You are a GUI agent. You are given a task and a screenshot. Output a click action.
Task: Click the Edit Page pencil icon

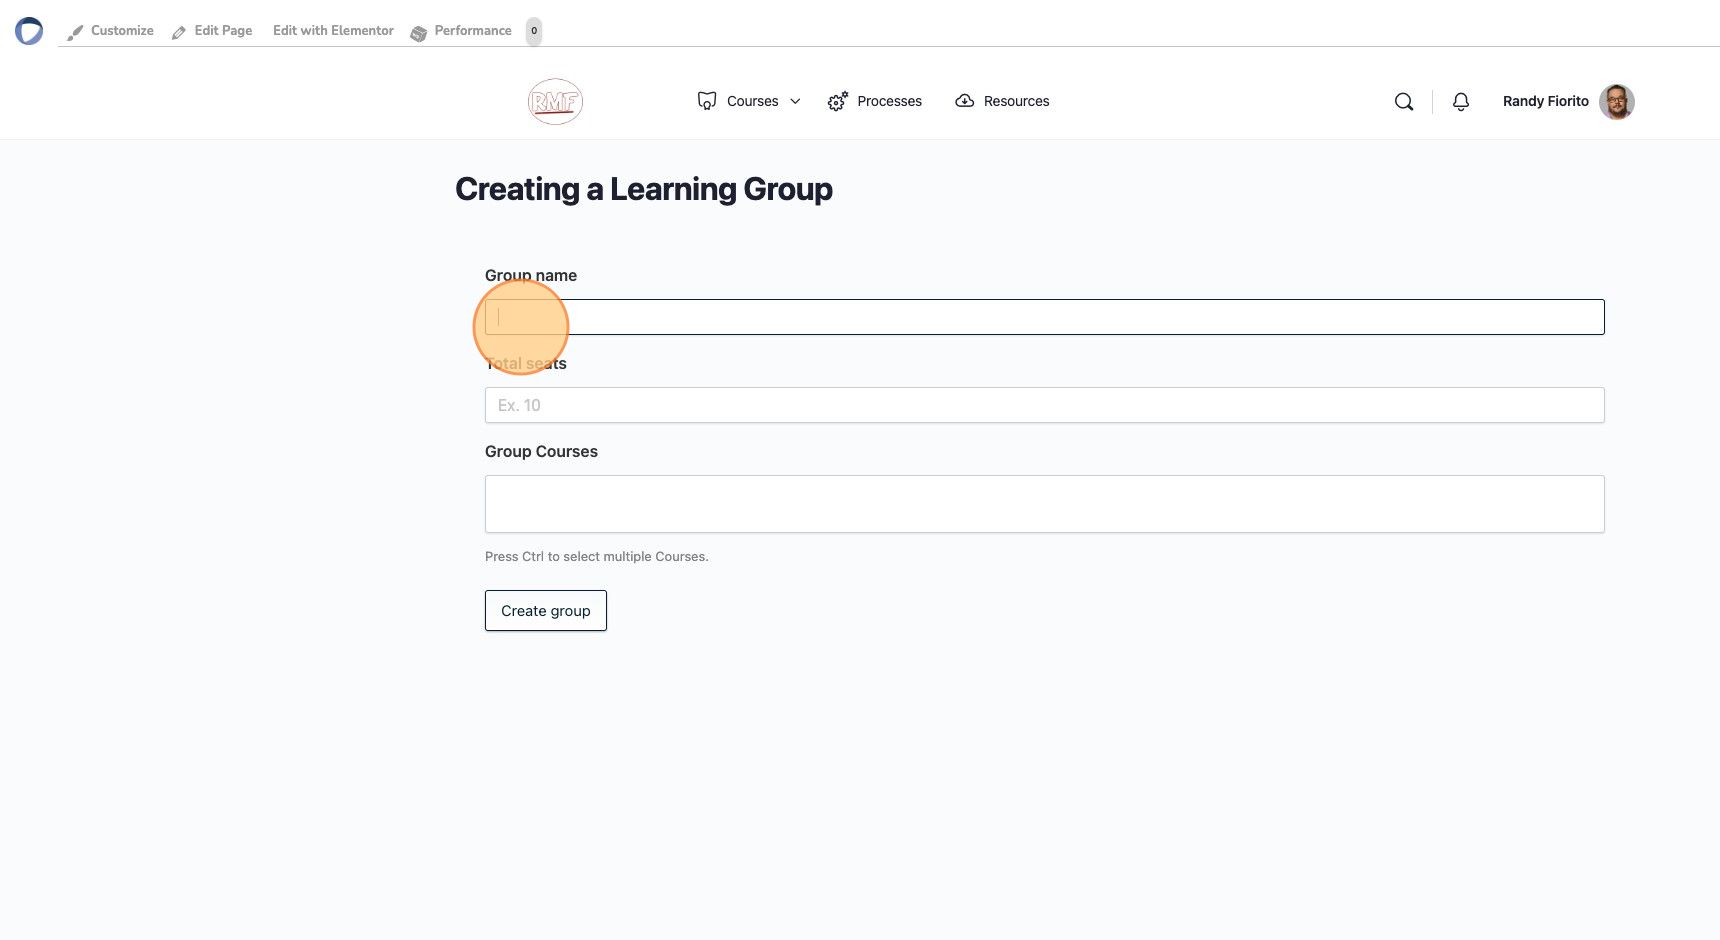(x=179, y=33)
